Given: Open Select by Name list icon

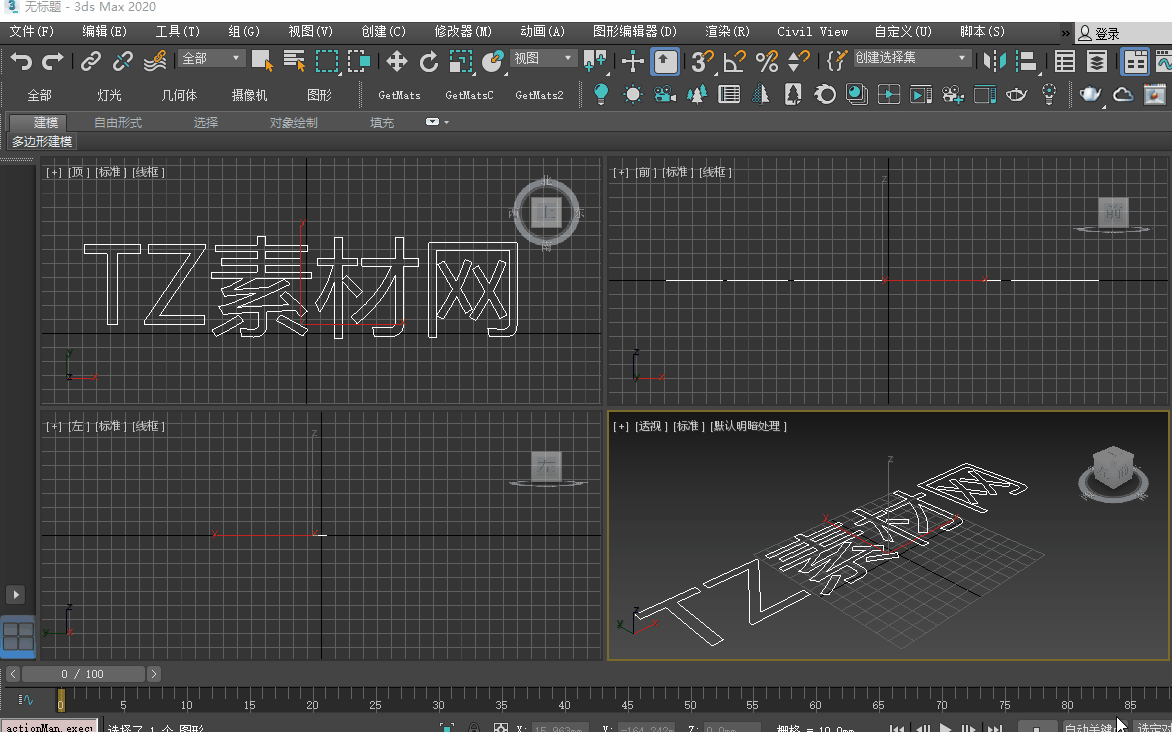Looking at the screenshot, I should click(x=294, y=61).
